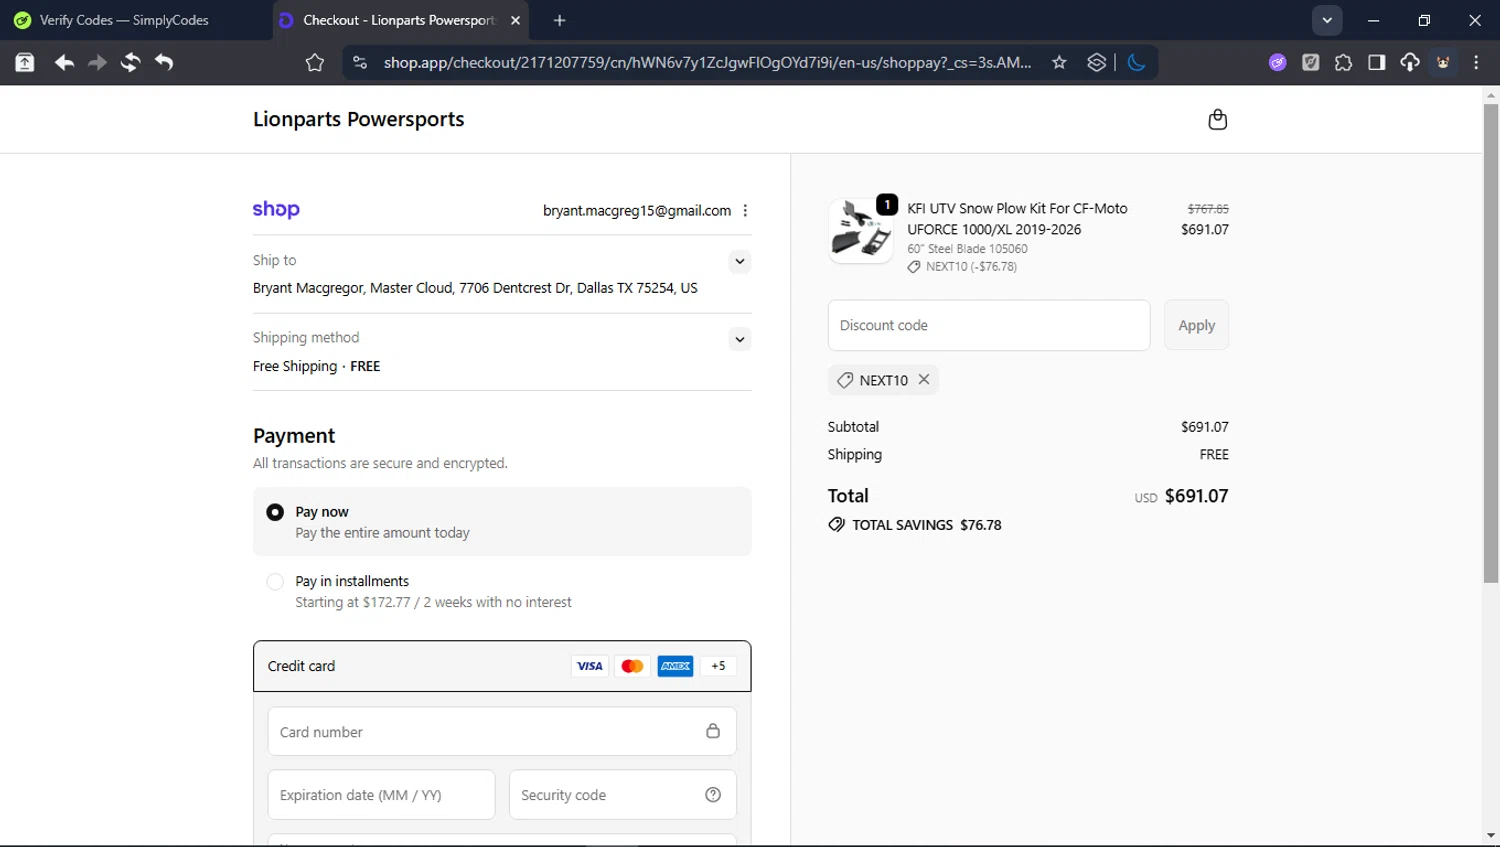Open browser three-dot main menu

pyautogui.click(x=1476, y=62)
